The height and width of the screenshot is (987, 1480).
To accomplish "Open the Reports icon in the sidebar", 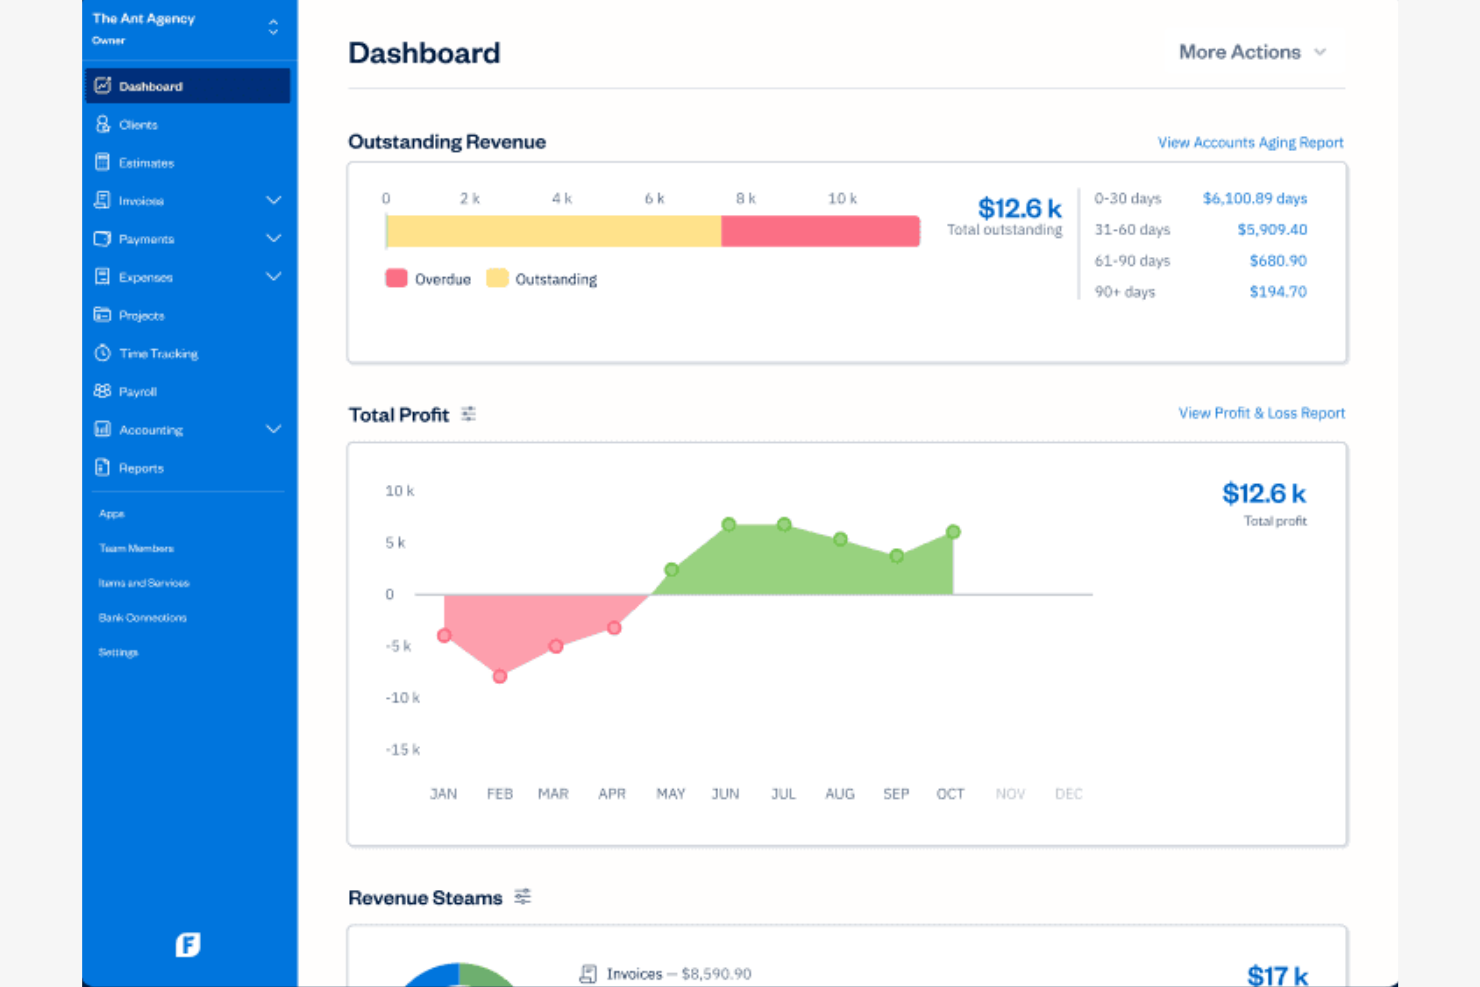I will pos(103,467).
